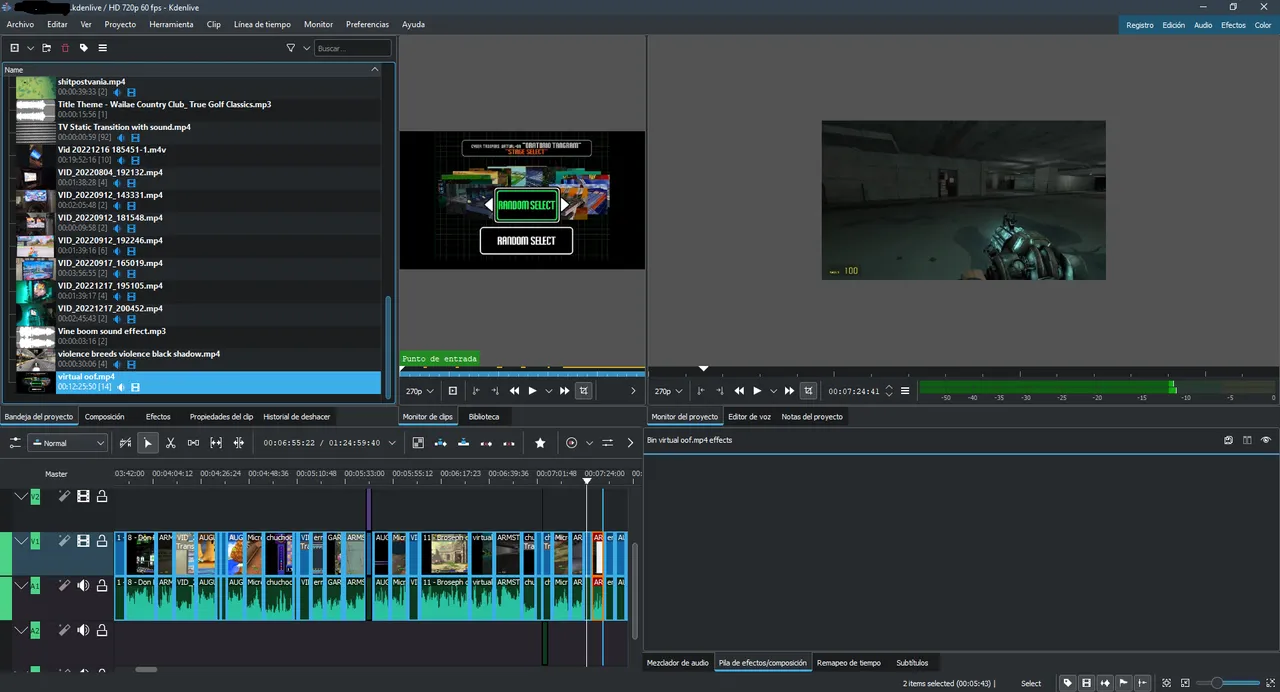Fit zoom to project in status bar
The height and width of the screenshot is (692, 1280).
pos(1166,683)
